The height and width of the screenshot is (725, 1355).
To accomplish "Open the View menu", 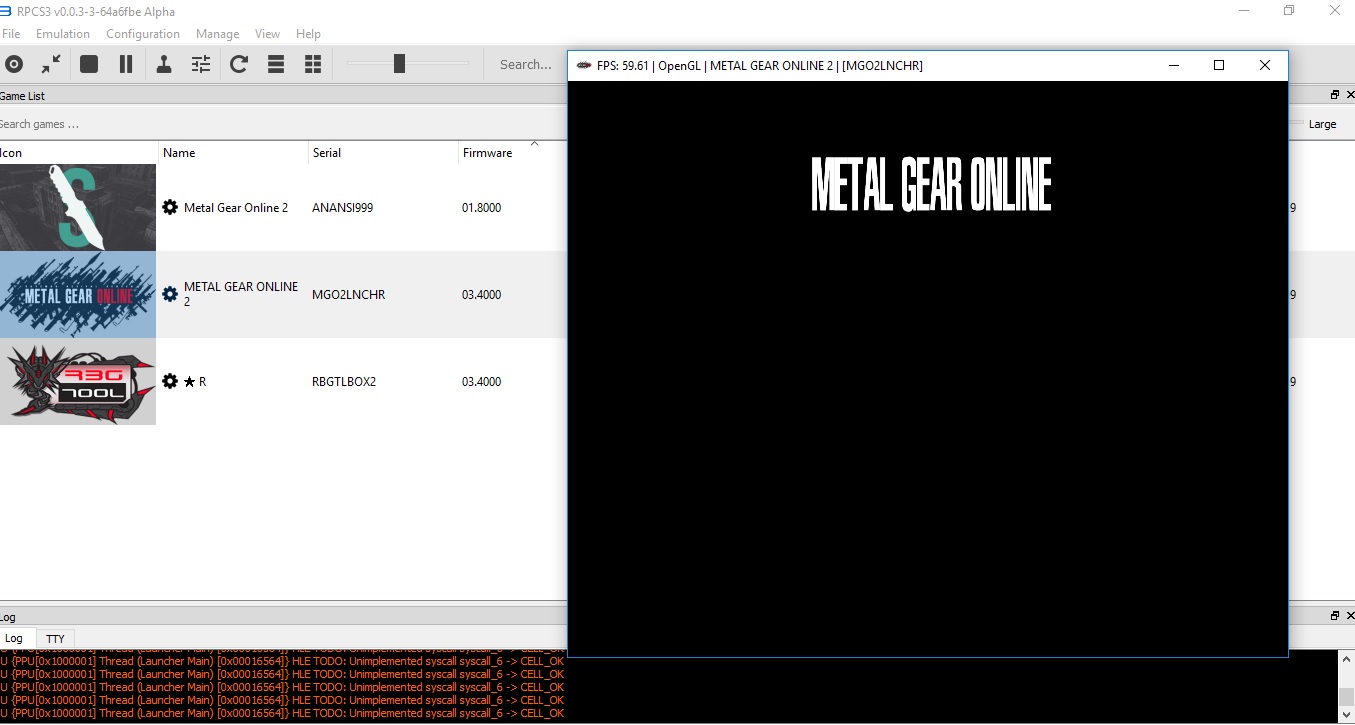I will click(267, 34).
